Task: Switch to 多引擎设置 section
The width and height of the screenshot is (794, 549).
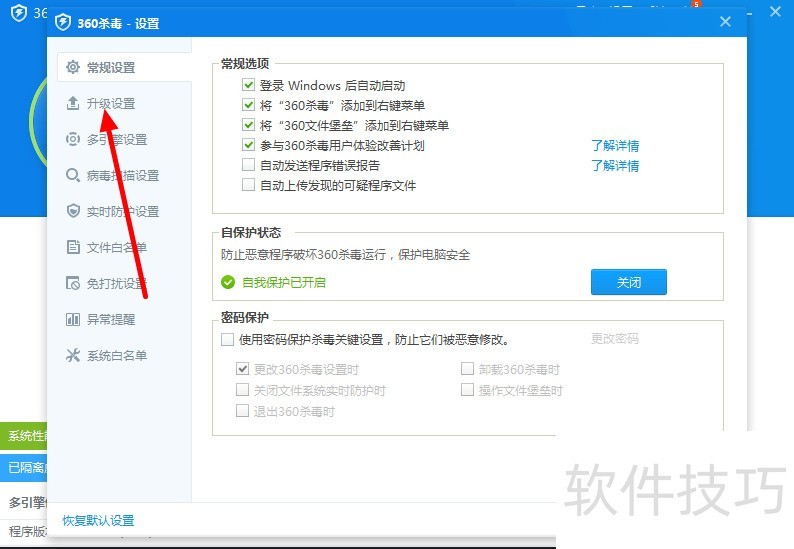Action: click(x=117, y=140)
